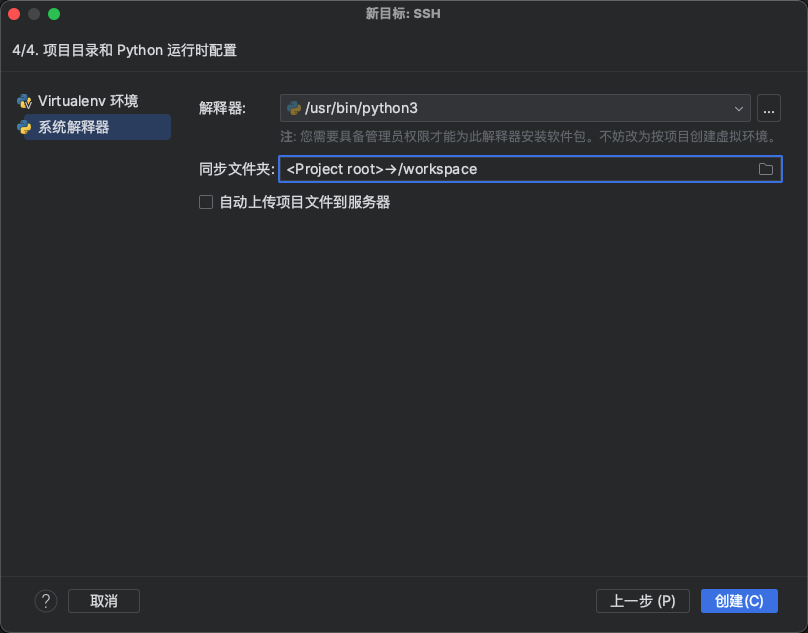Focus the 同步文件夹 path input field
Image resolution: width=808 pixels, height=633 pixels.
[530, 169]
